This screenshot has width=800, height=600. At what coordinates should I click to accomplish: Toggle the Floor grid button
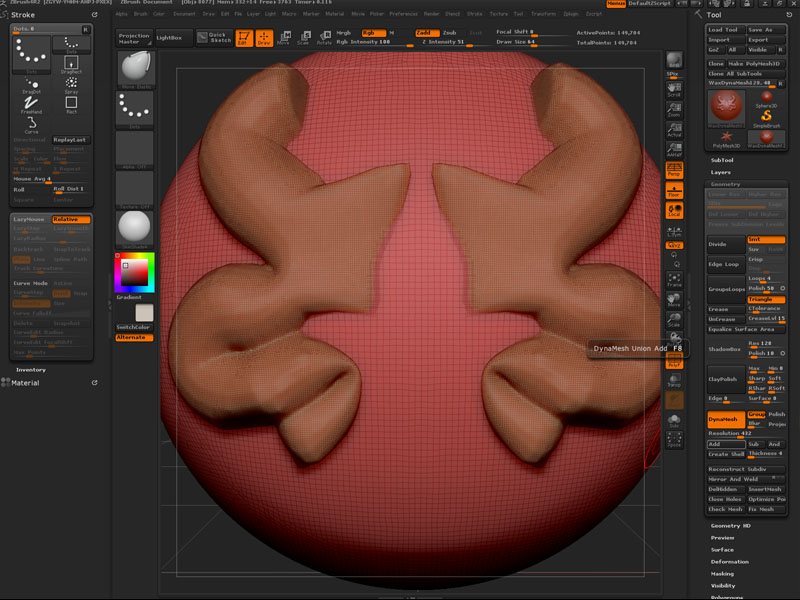(x=674, y=190)
